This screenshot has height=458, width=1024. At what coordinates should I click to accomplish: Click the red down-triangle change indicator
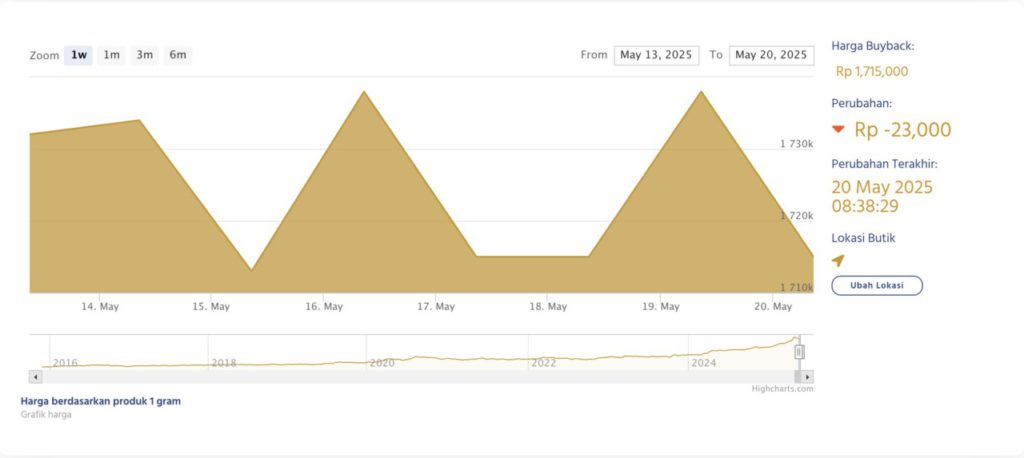tap(838, 129)
